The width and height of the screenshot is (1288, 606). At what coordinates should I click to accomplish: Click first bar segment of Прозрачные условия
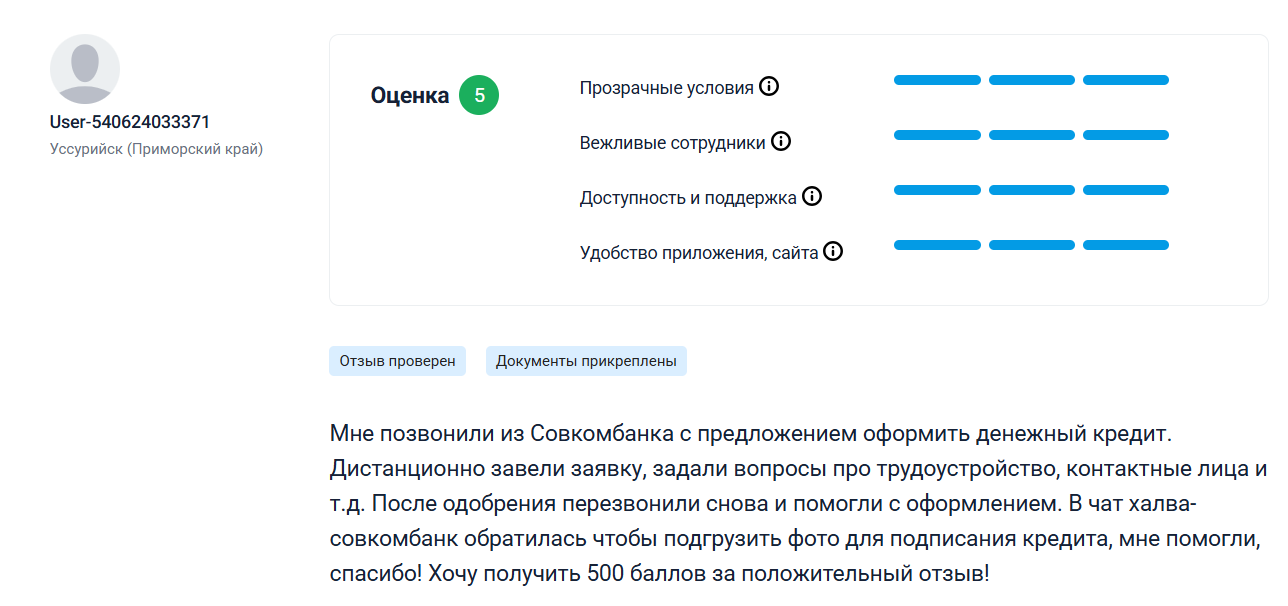click(937, 80)
